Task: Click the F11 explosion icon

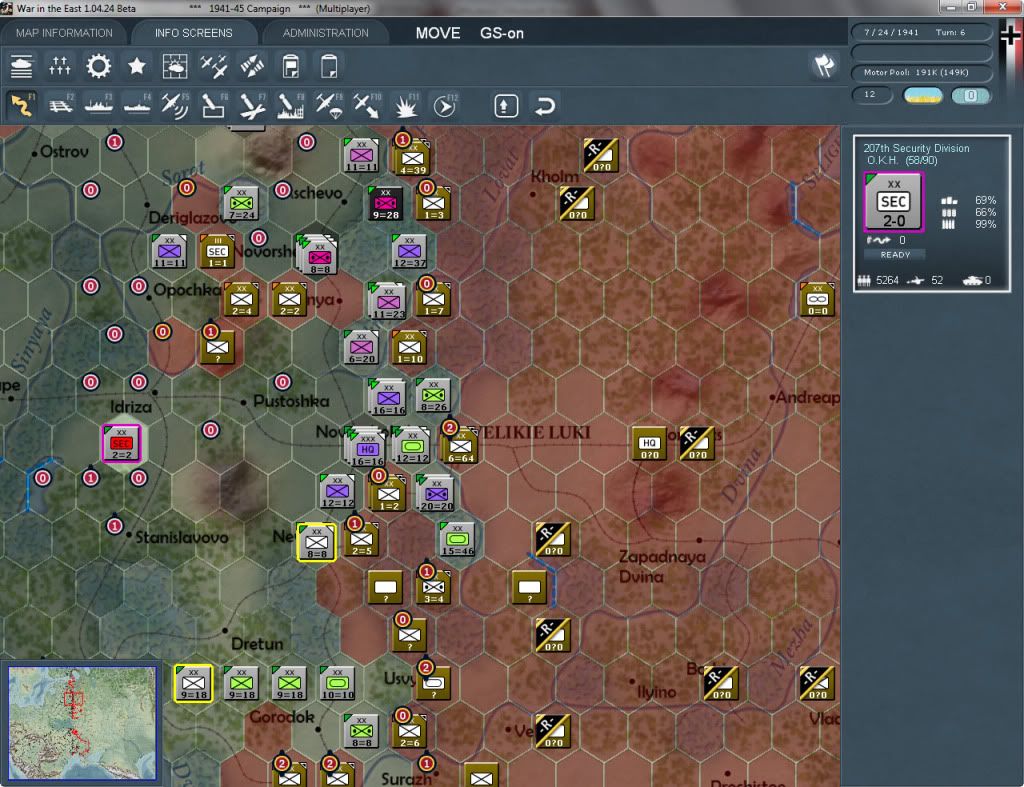Action: tap(406, 105)
